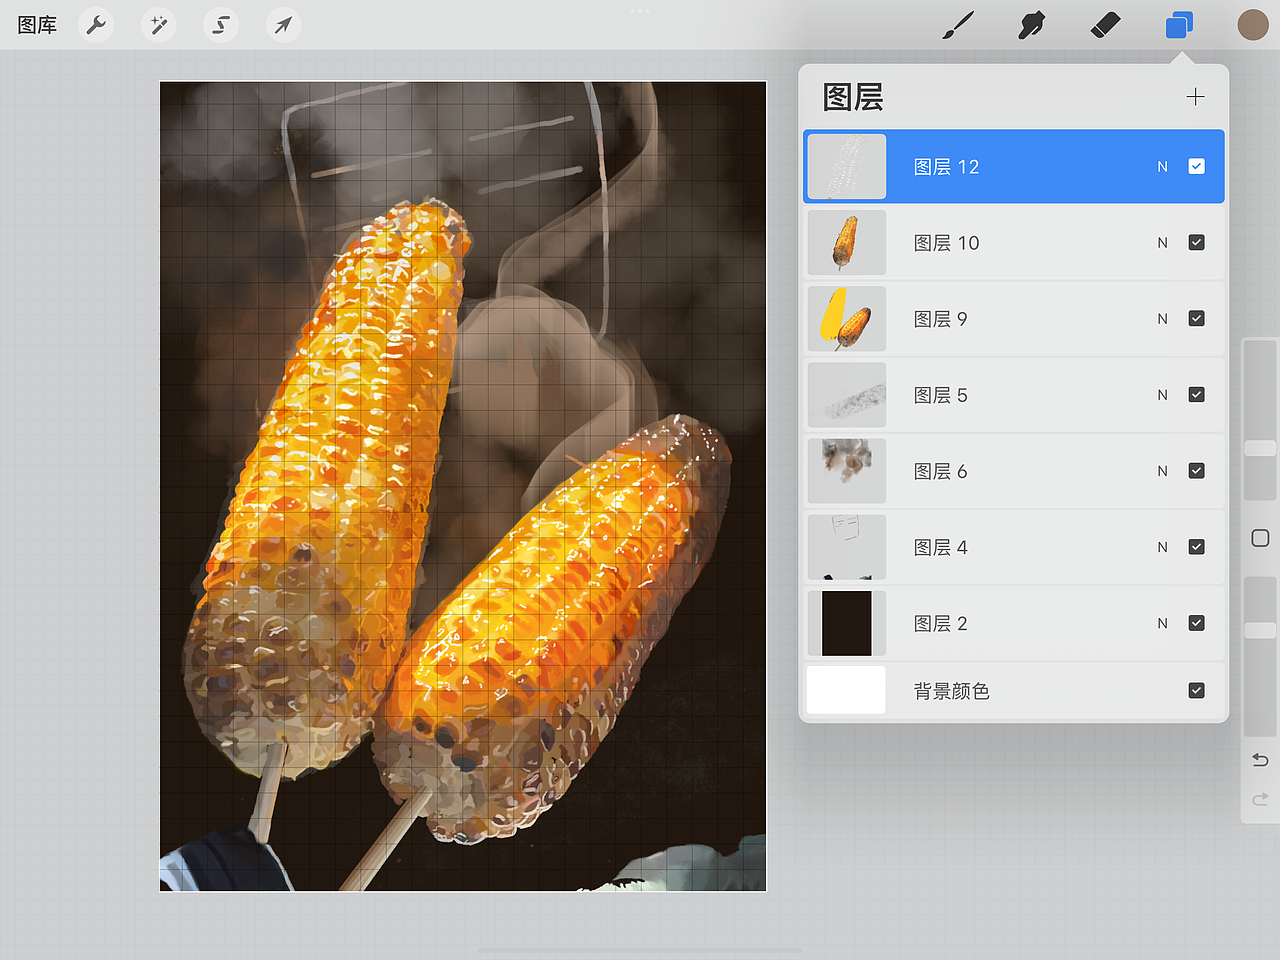Add a new layer with plus icon
1280x960 pixels.
tap(1195, 97)
